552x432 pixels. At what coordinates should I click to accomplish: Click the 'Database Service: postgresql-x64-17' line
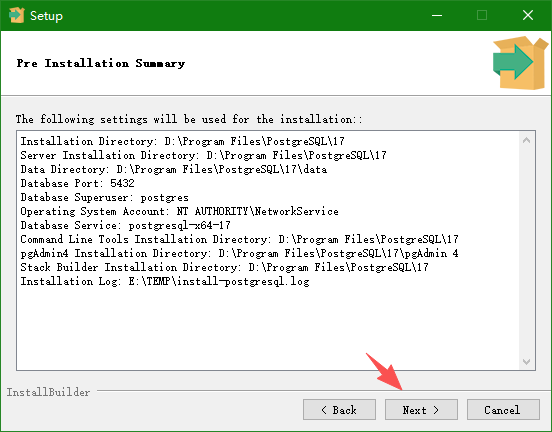125,225
